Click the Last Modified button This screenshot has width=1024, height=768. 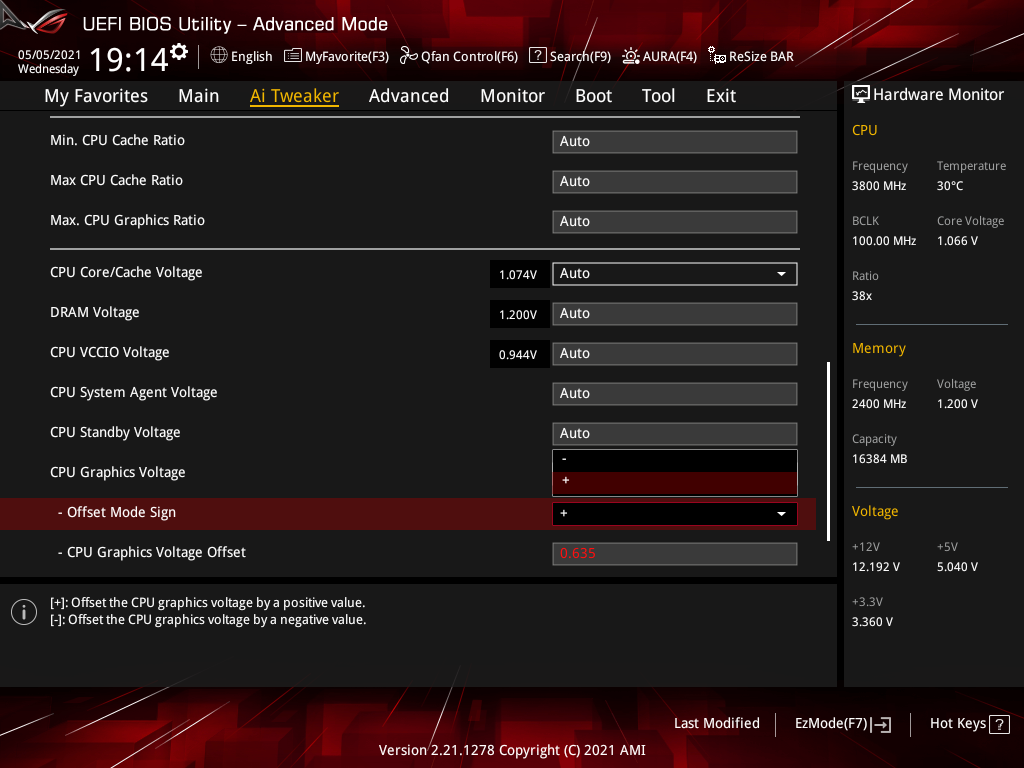(x=716, y=723)
